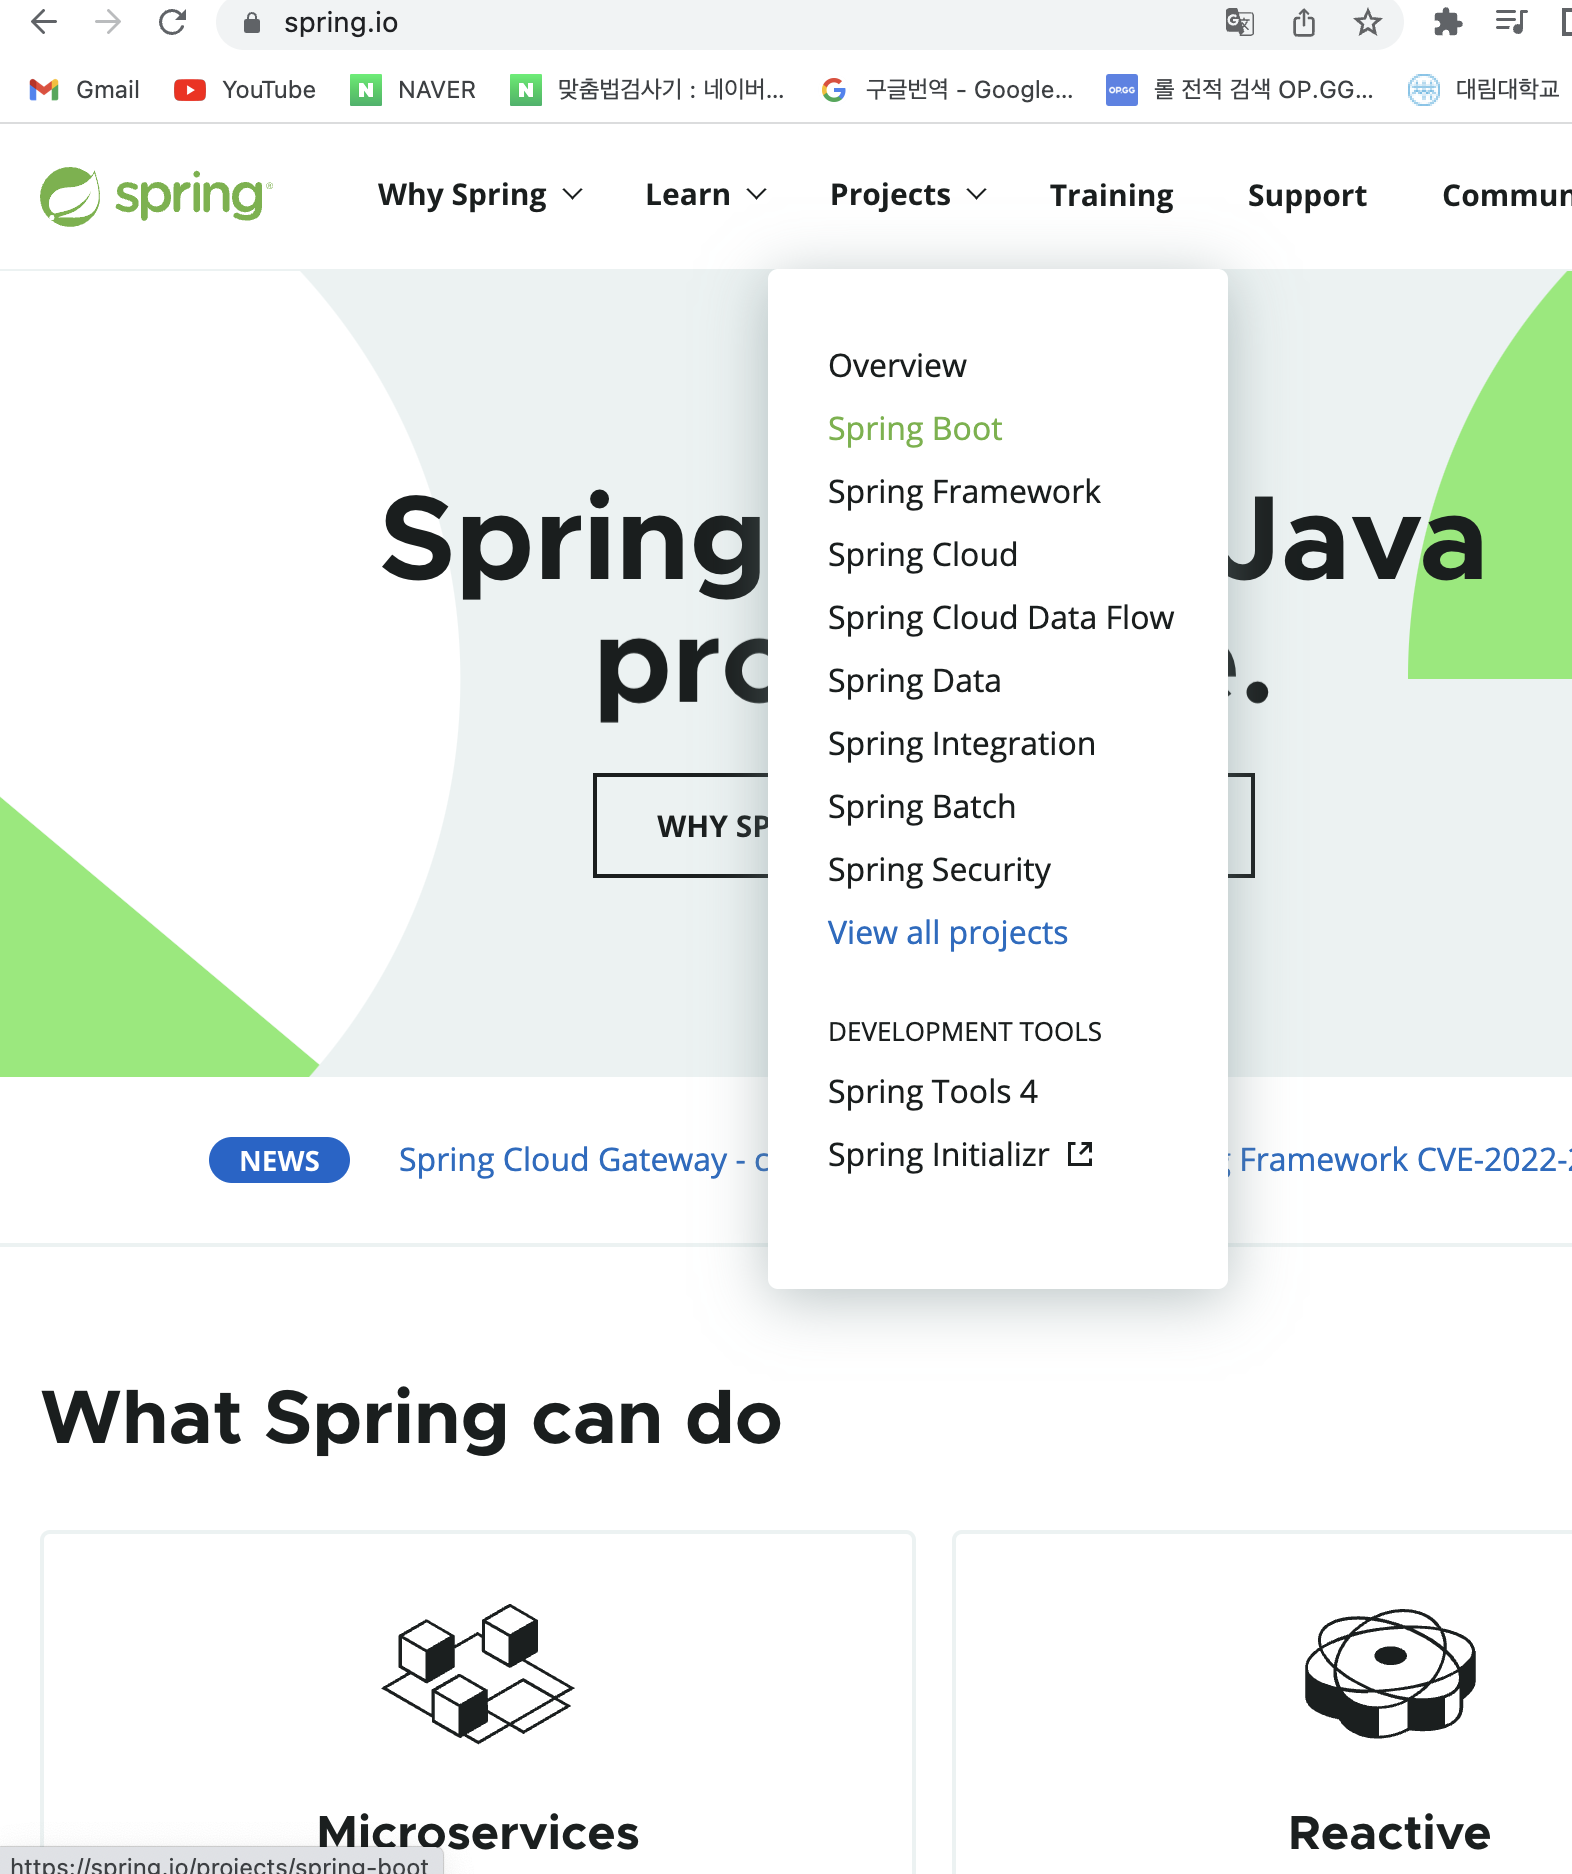Select Spring Framework in the menu
The image size is (1572, 1874).
964,492
